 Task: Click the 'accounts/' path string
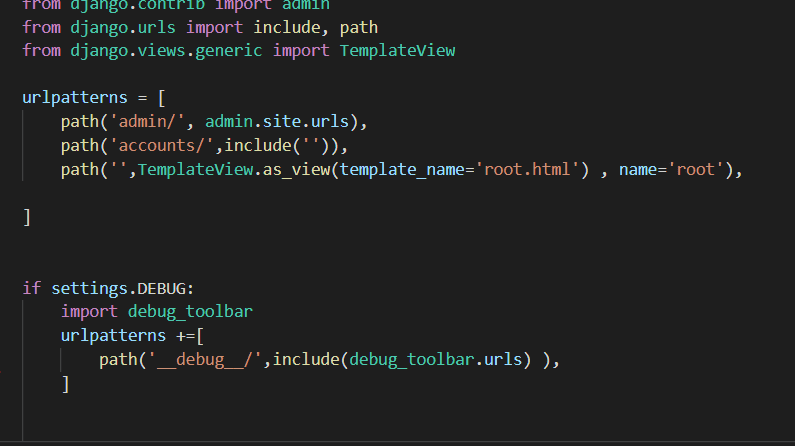[x=161, y=146]
